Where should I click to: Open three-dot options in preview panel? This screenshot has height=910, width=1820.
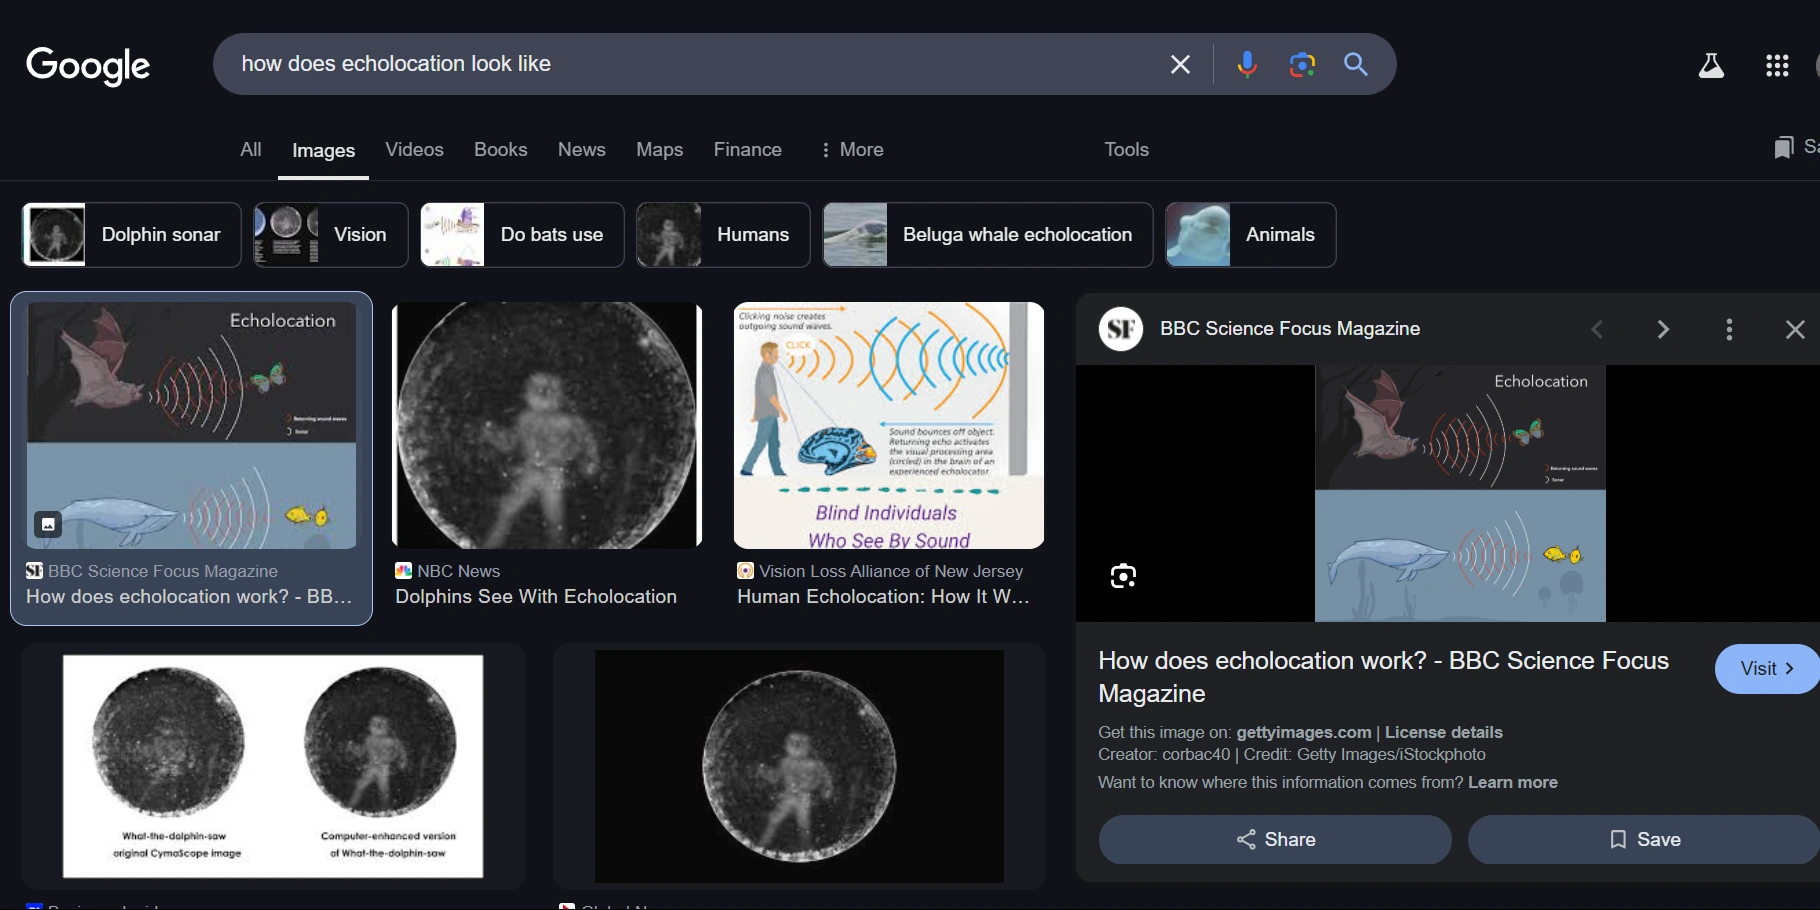click(x=1729, y=329)
